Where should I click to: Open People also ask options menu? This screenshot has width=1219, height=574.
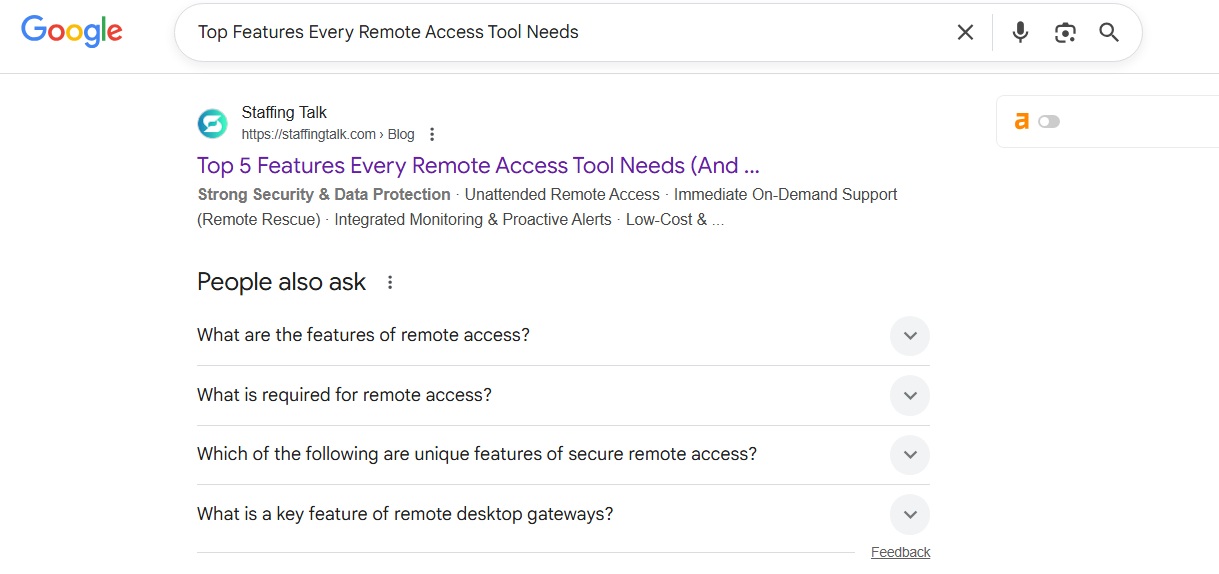tap(390, 282)
